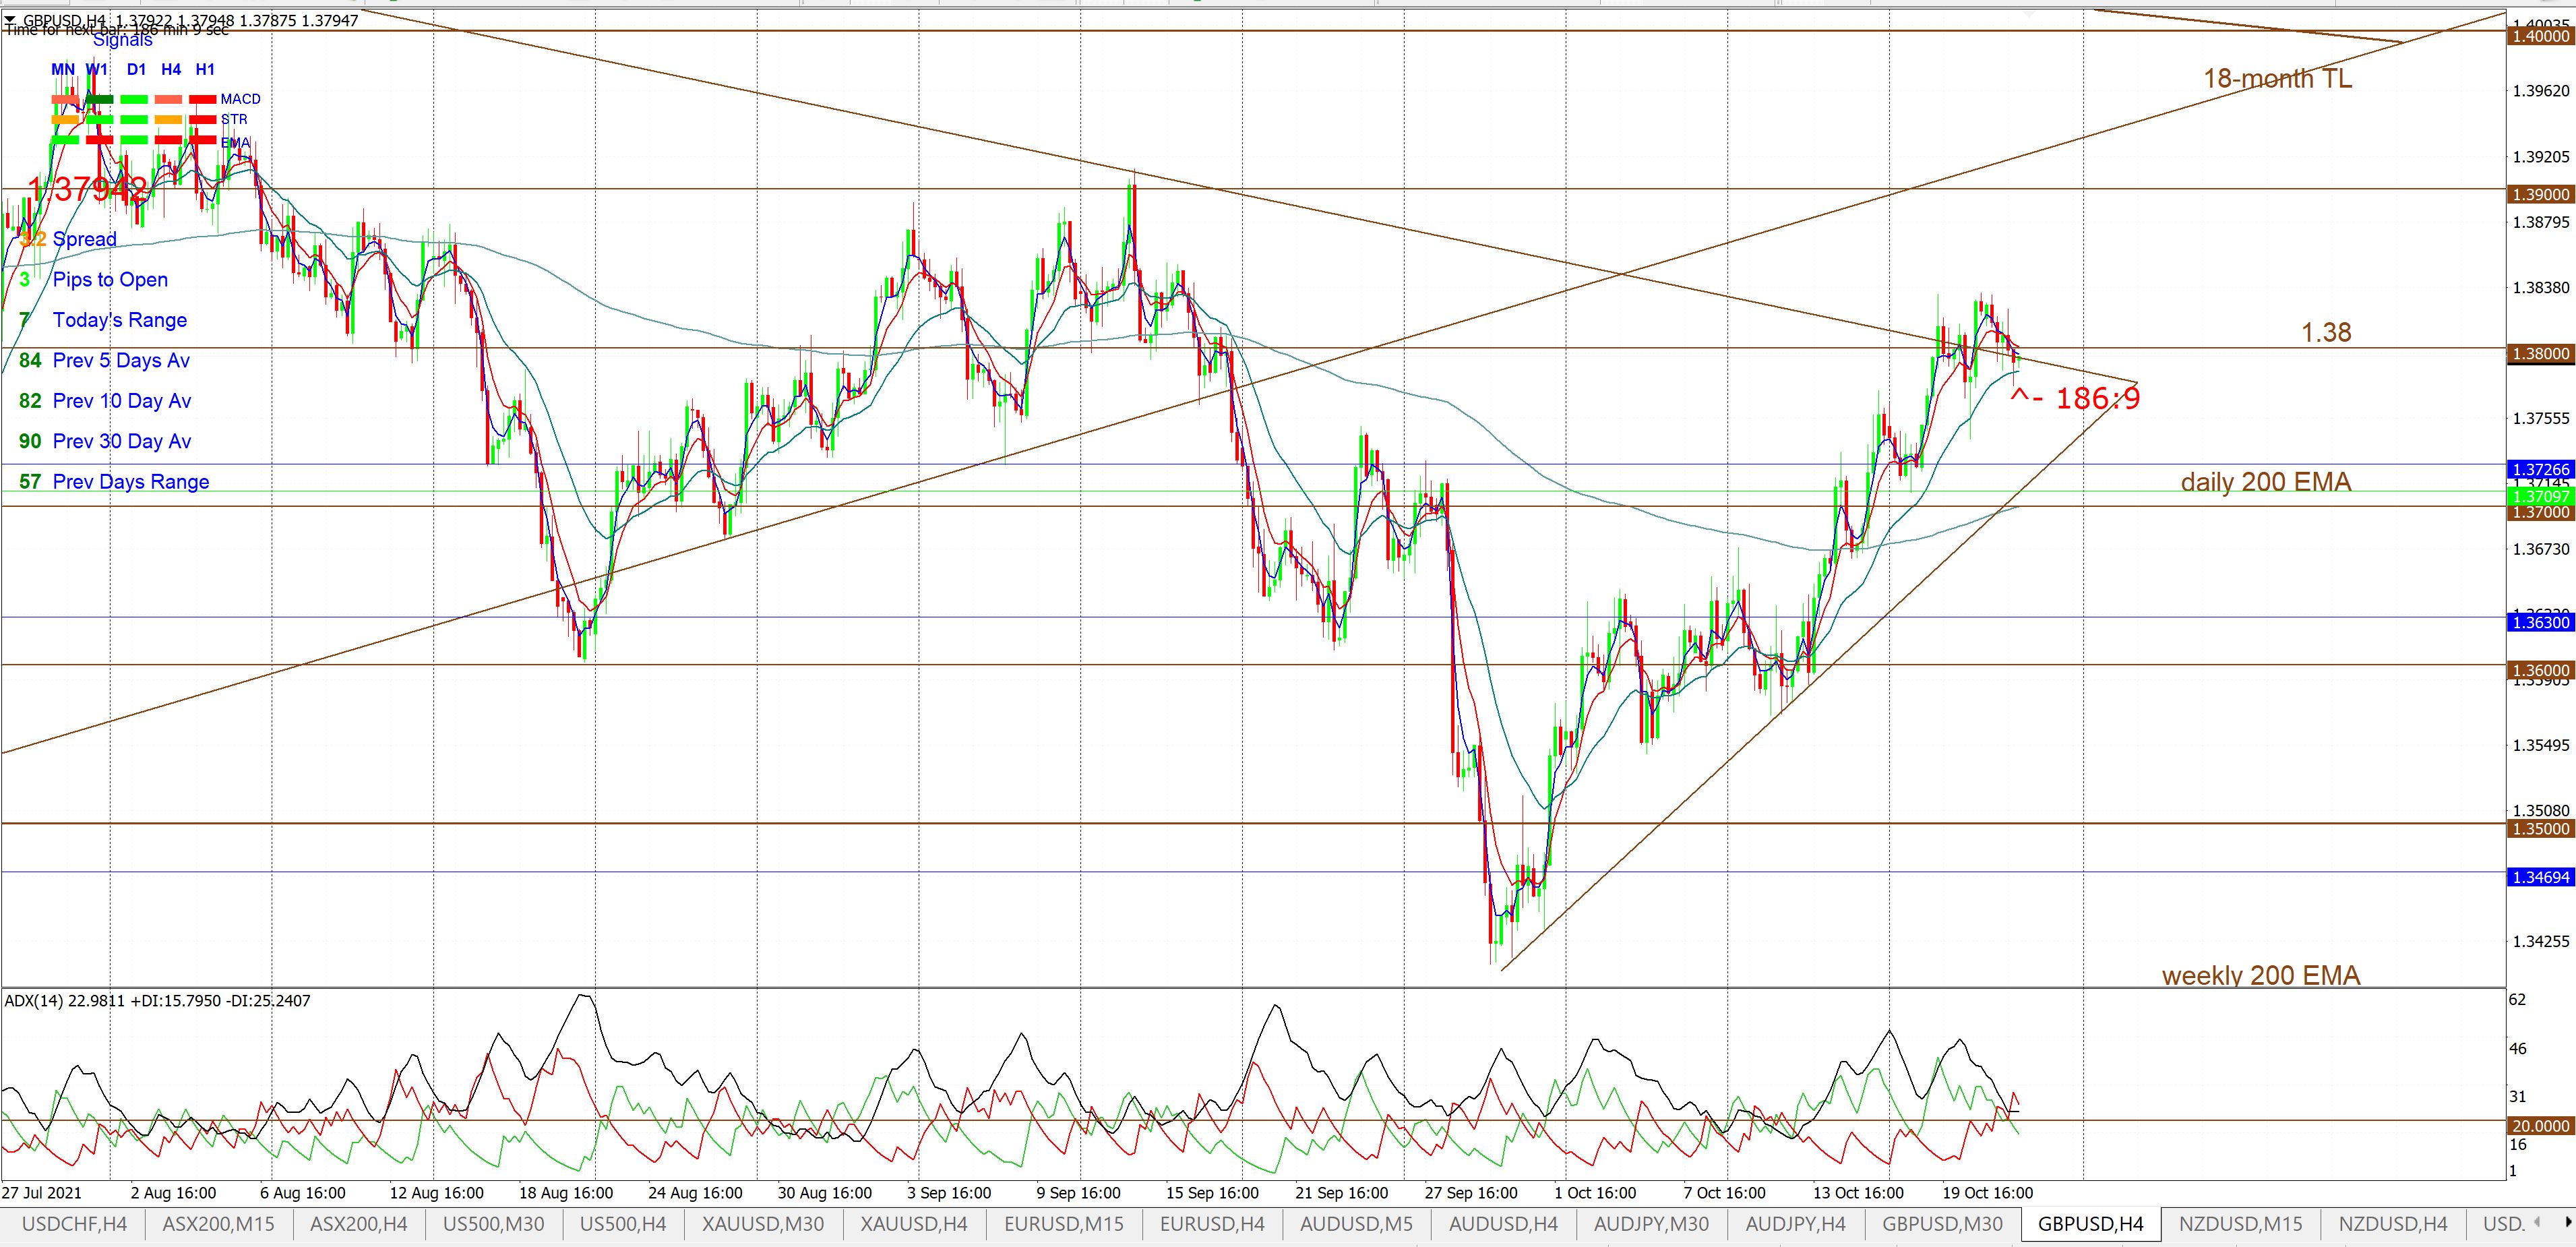Select the 'daily 200 EMA' text annotation
Viewport: 2576px width, 1247px height.
[x=2266, y=482]
